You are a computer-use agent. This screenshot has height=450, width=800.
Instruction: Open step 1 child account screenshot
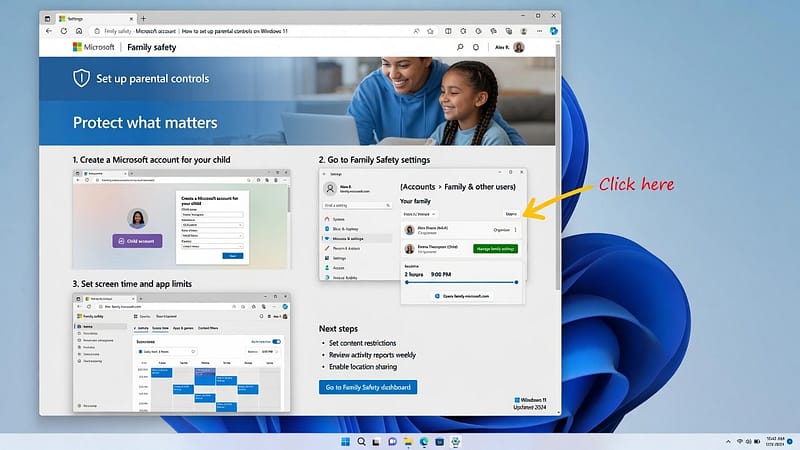tap(182, 219)
